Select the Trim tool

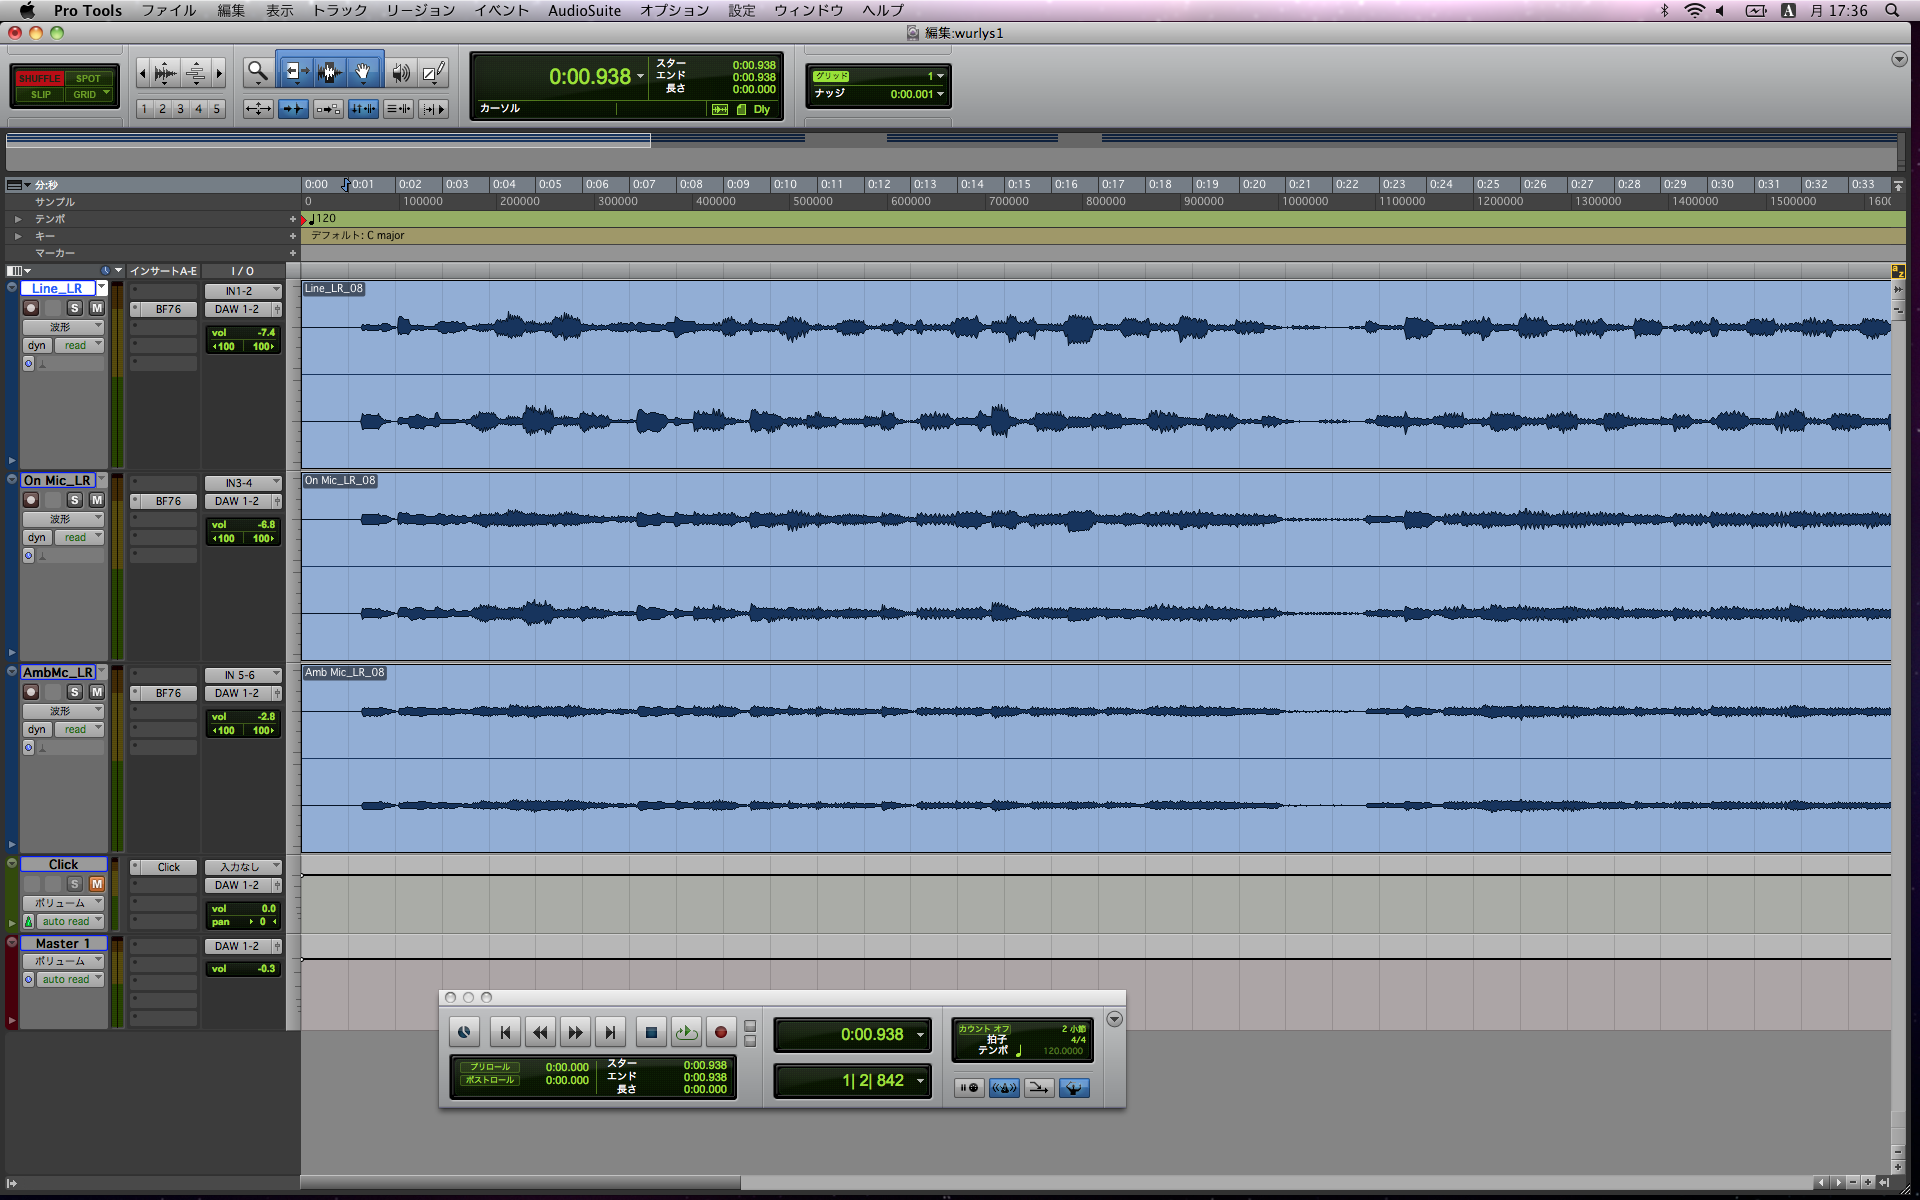pos(295,72)
